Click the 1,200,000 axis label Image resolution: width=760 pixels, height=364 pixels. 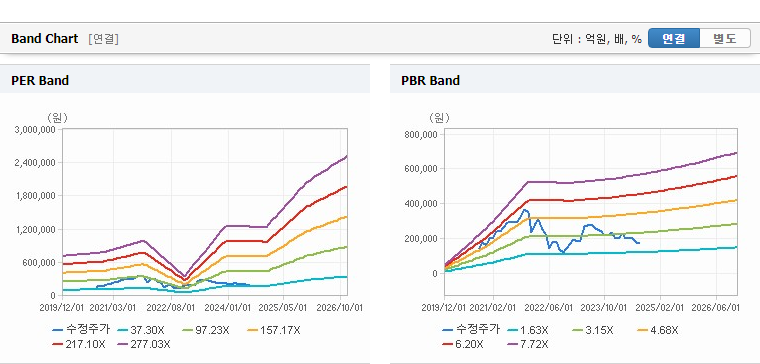point(36,229)
